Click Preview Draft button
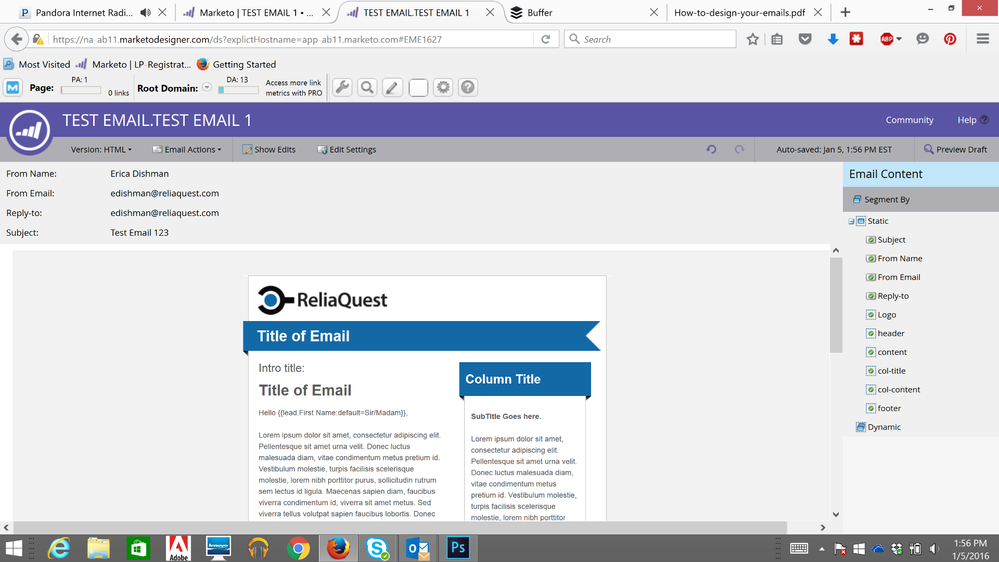 tap(955, 149)
